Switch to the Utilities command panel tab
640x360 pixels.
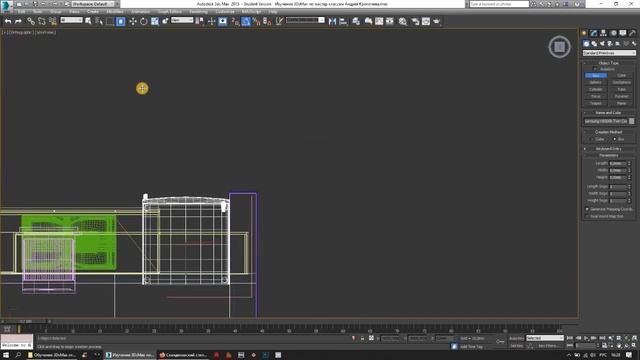point(632,33)
